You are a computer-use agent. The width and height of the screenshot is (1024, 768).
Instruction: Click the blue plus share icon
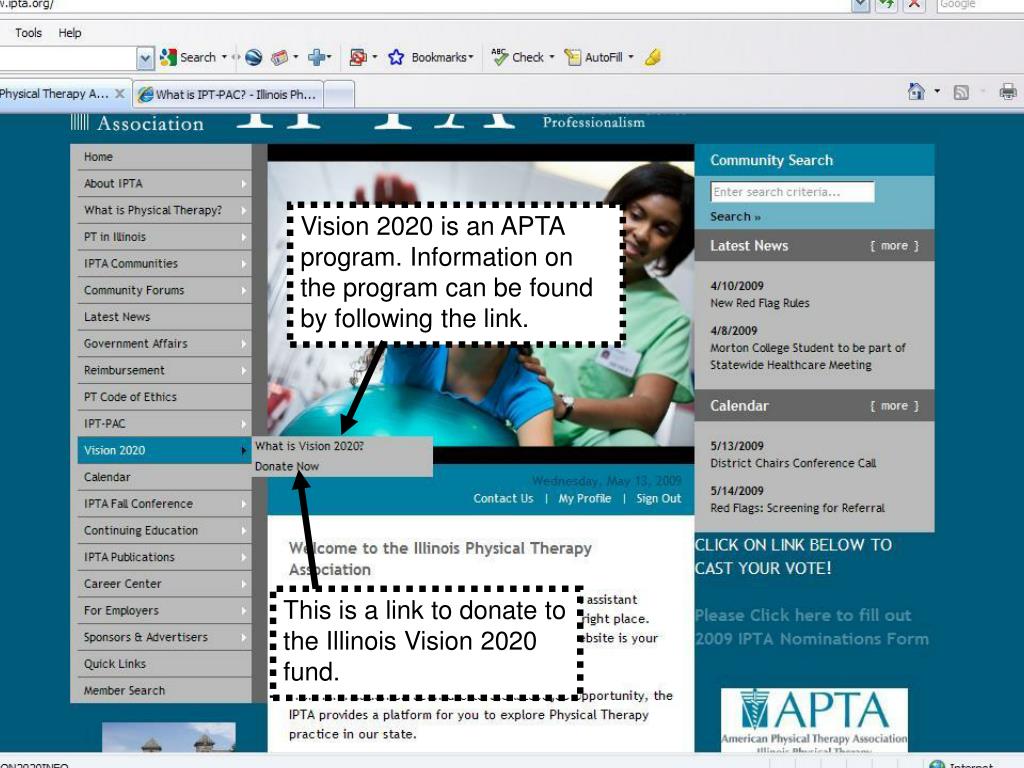317,57
